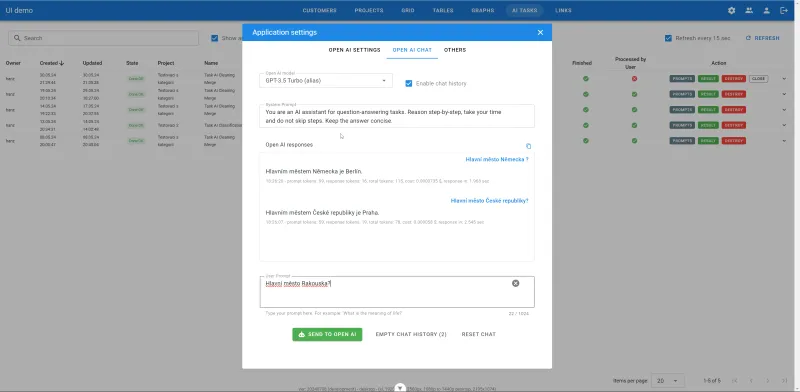Toggle the Refresh every 15 sec checkbox
Image resolution: width=800 pixels, height=392 pixels.
click(x=668, y=38)
